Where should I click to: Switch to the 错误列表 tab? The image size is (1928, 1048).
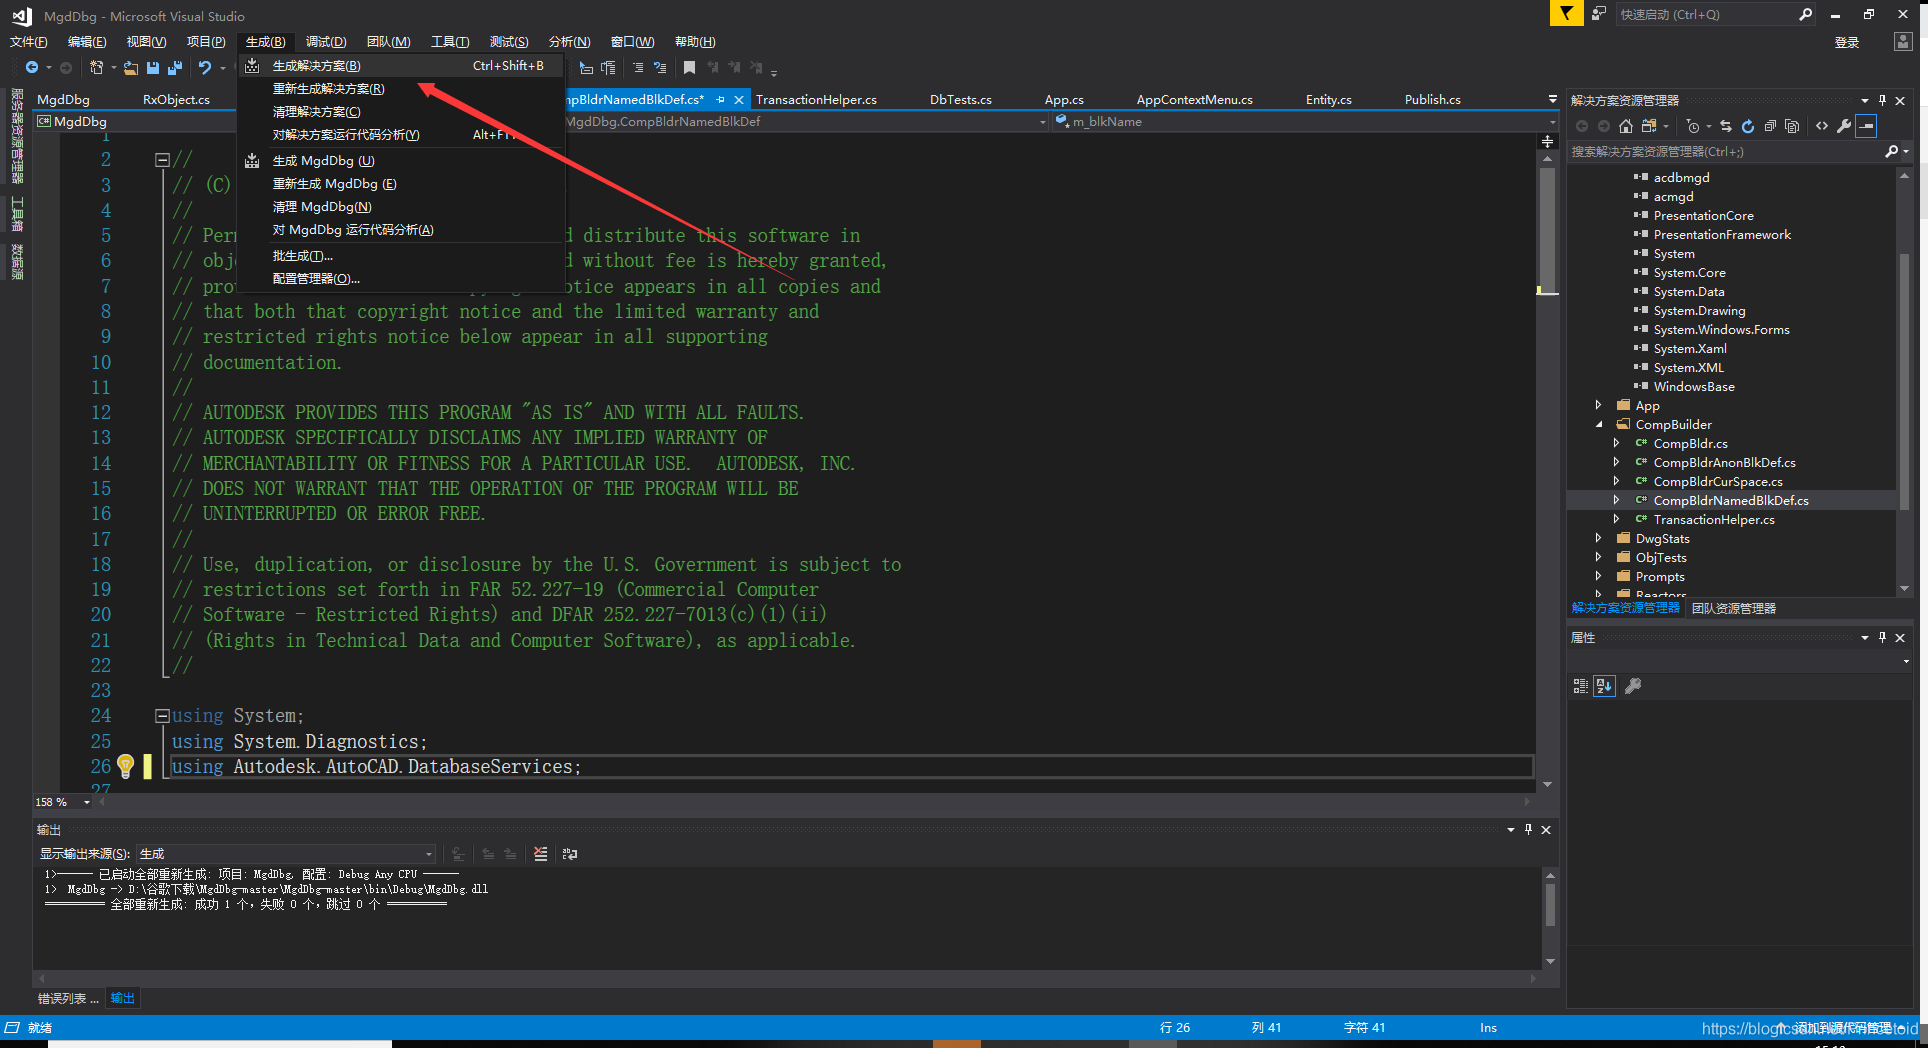(x=68, y=998)
